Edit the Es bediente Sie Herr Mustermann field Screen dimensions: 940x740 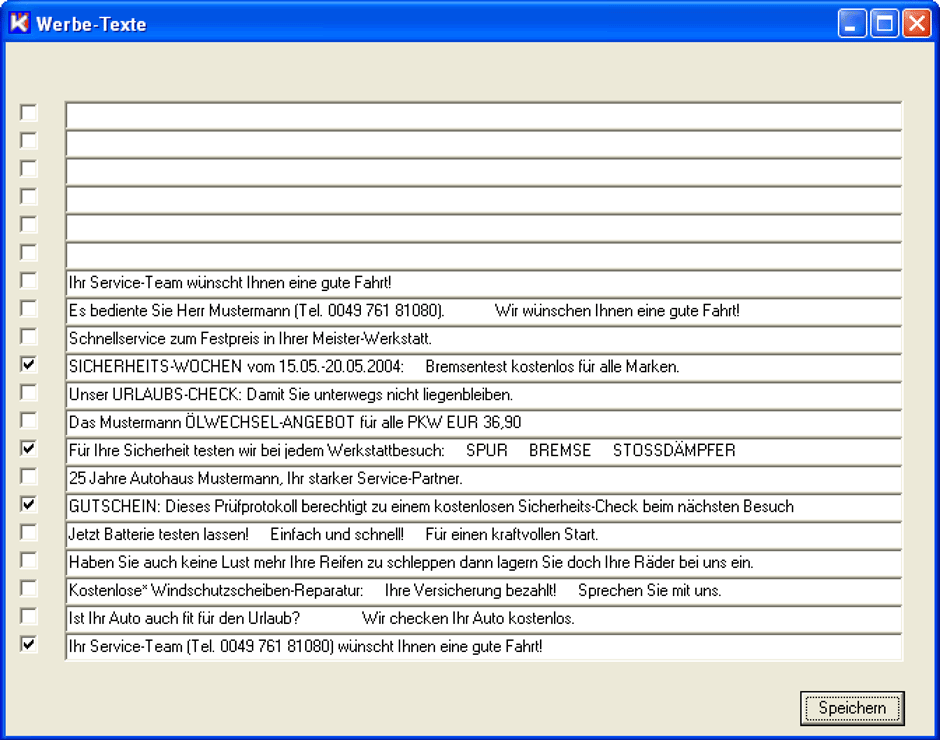click(483, 311)
